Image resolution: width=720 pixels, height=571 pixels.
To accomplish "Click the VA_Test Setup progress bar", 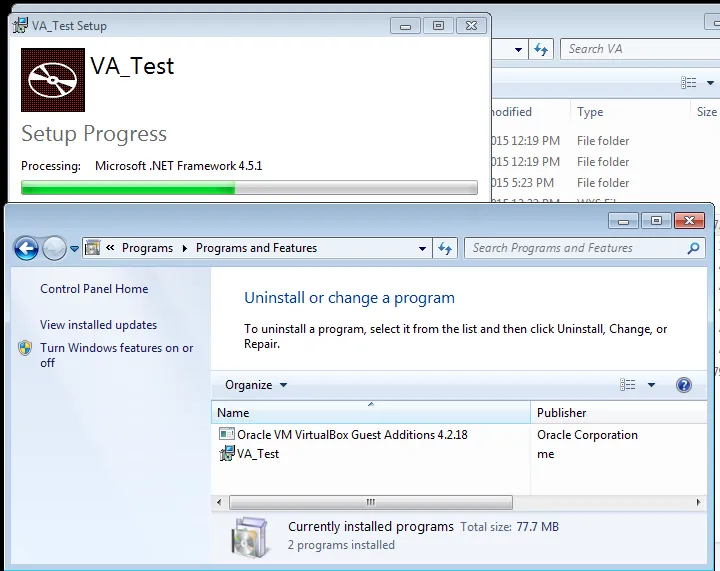I will [x=249, y=187].
